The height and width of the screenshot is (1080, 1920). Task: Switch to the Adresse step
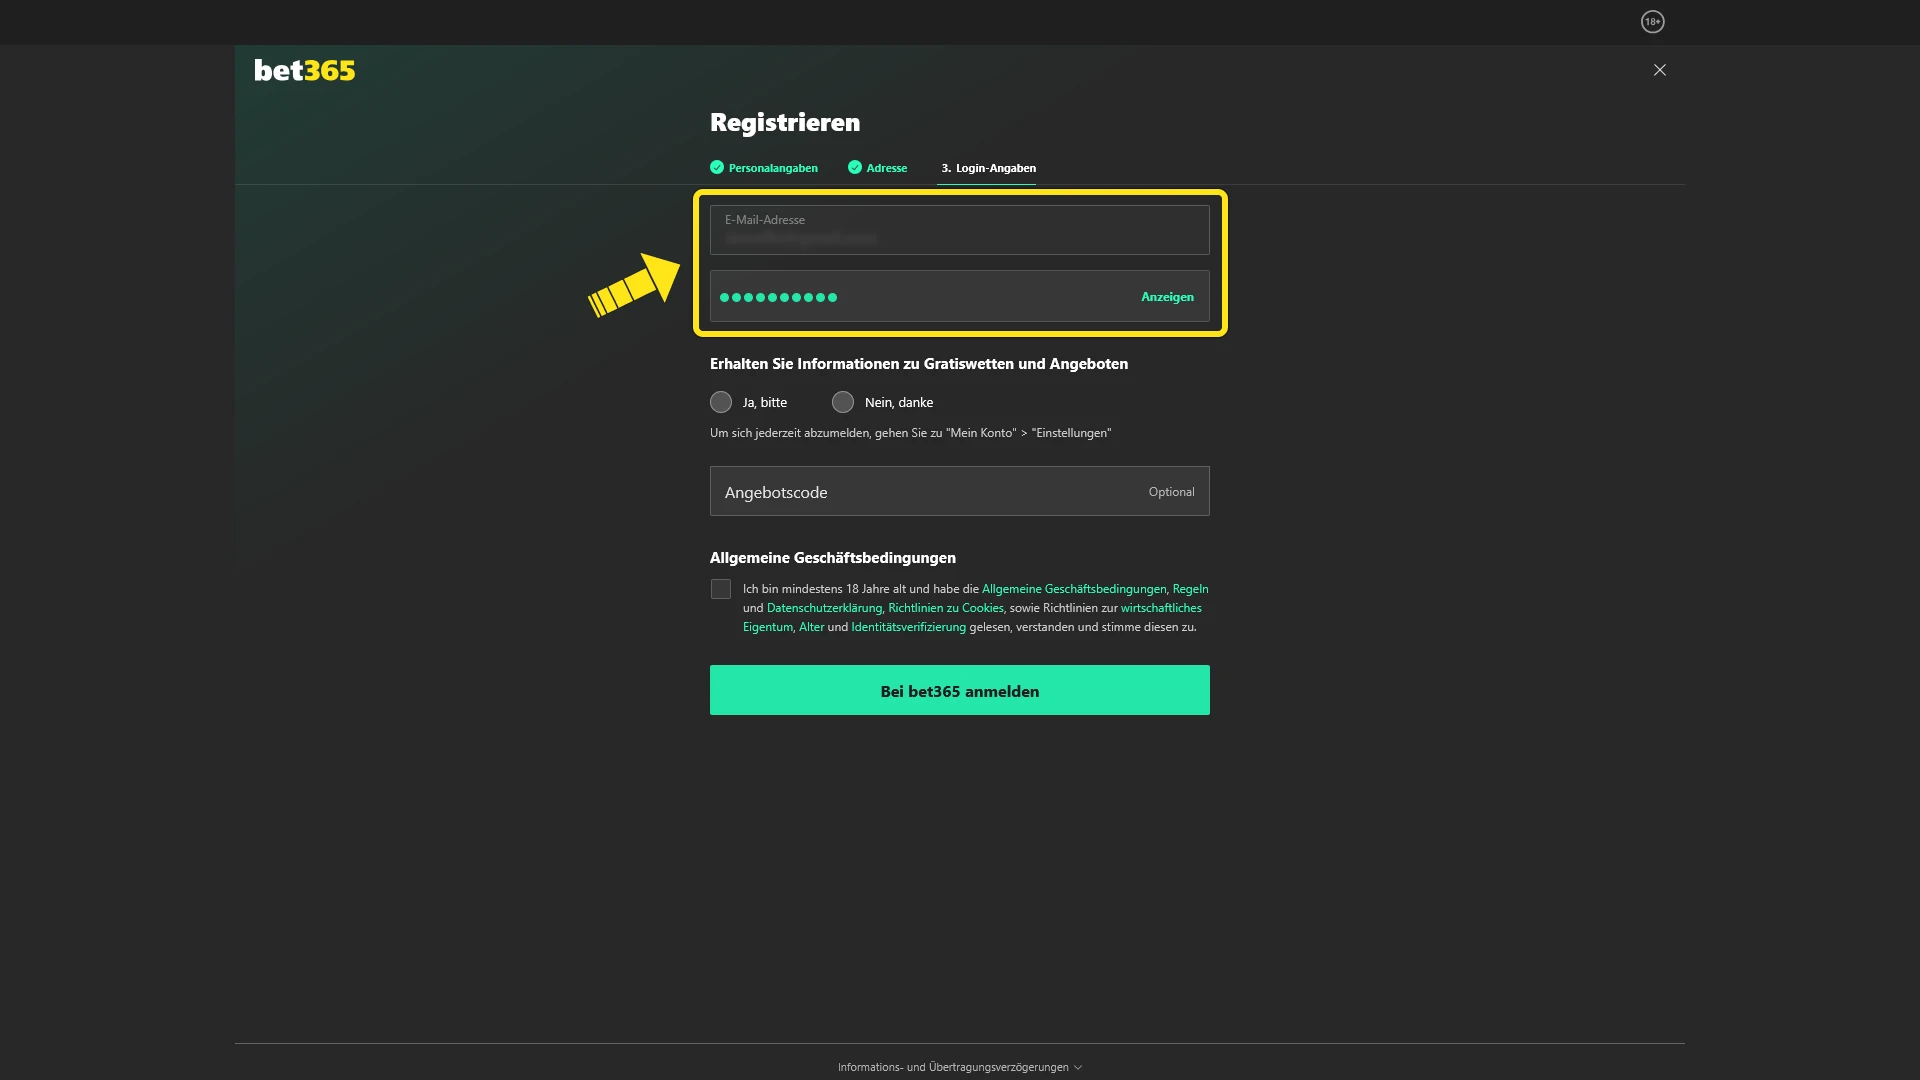click(885, 168)
